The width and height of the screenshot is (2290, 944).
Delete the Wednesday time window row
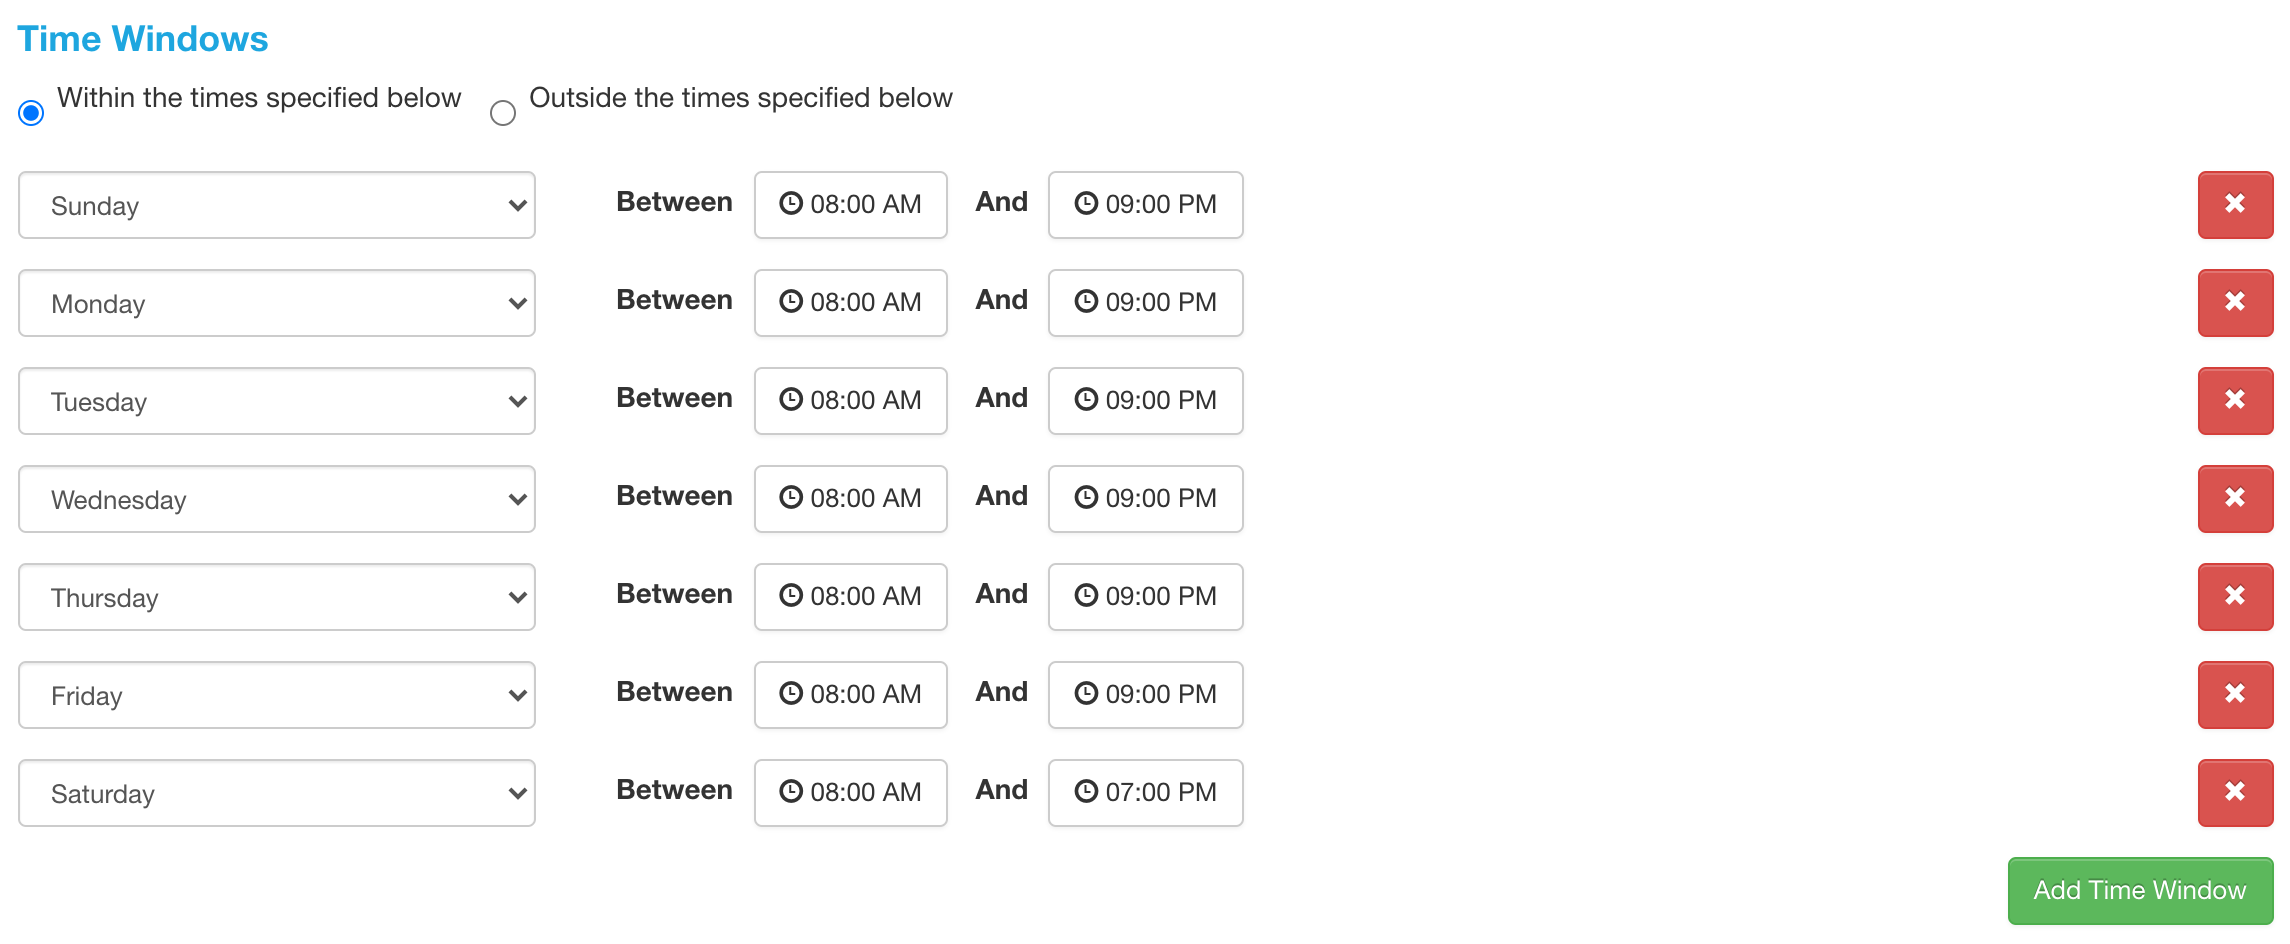point(2235,499)
